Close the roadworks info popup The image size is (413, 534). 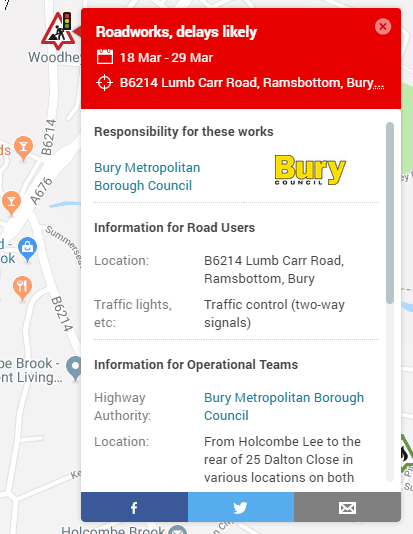pos(383,26)
